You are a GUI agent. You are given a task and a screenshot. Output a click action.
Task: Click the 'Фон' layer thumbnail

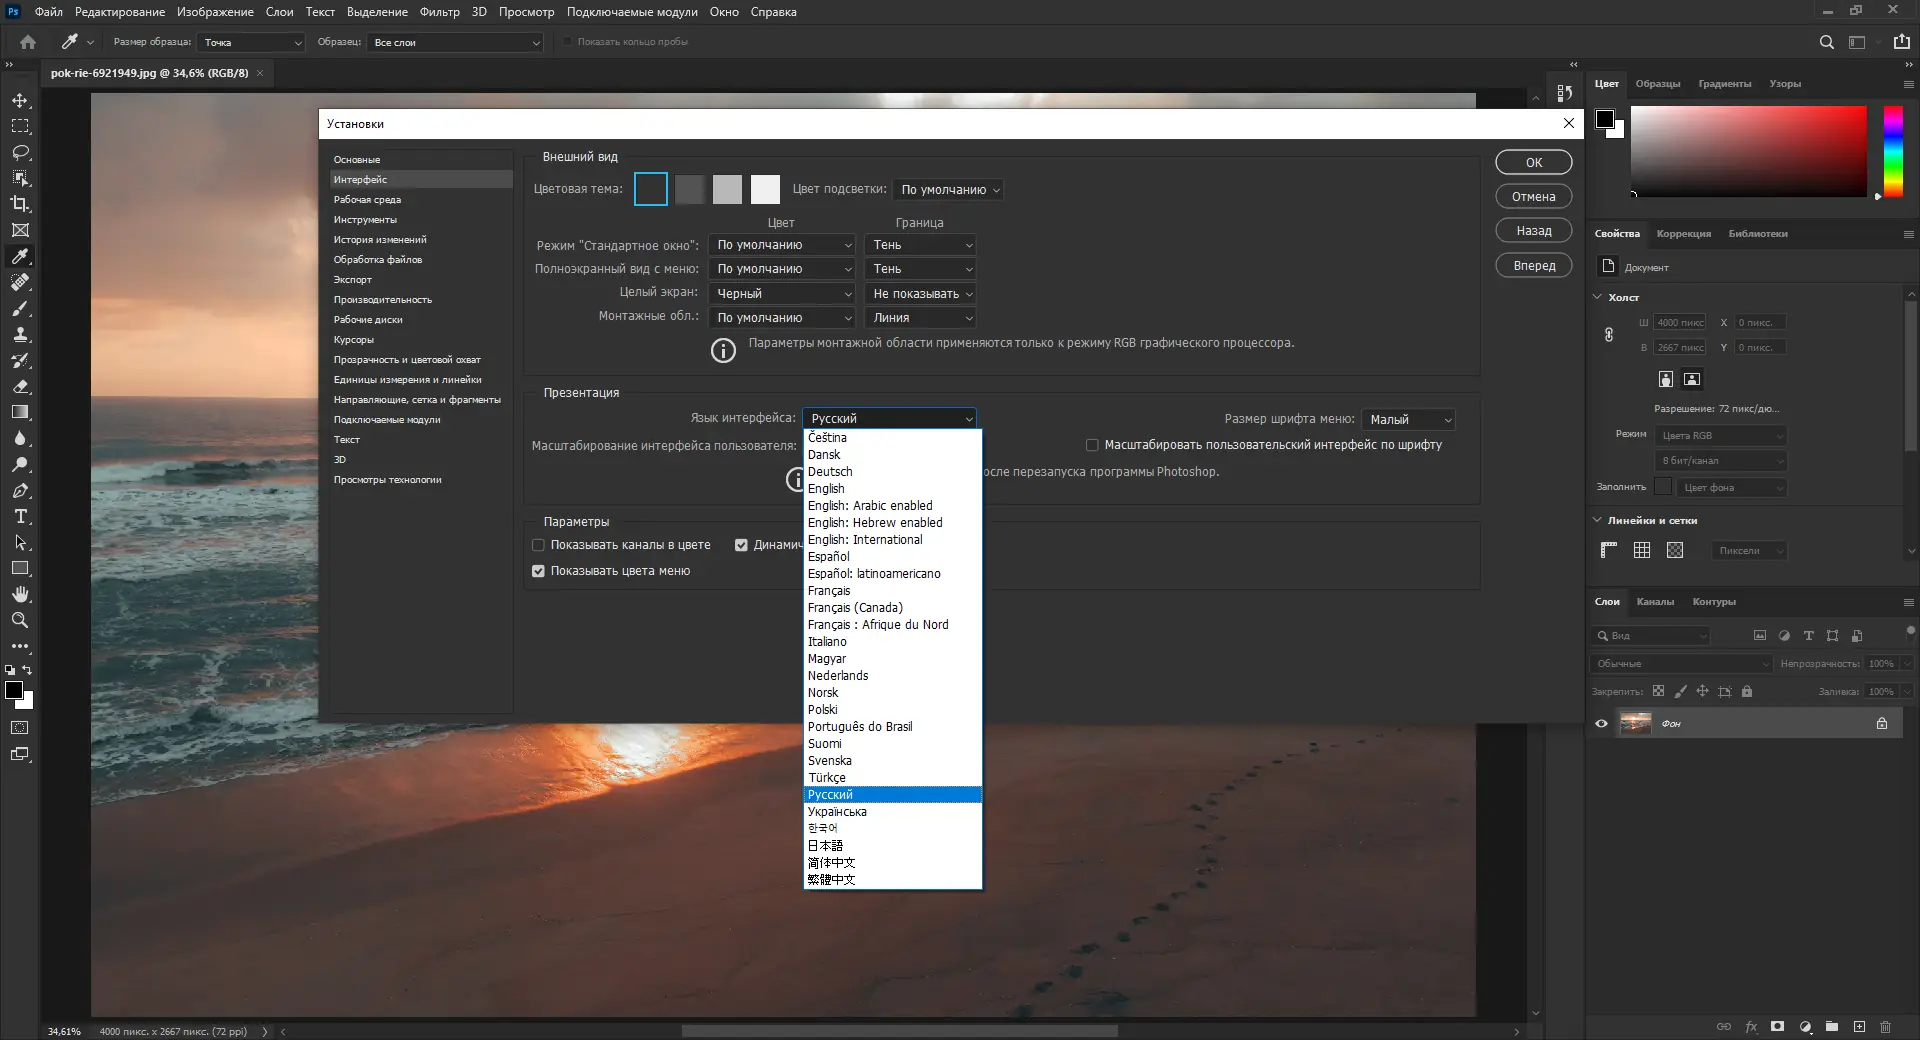(x=1635, y=723)
